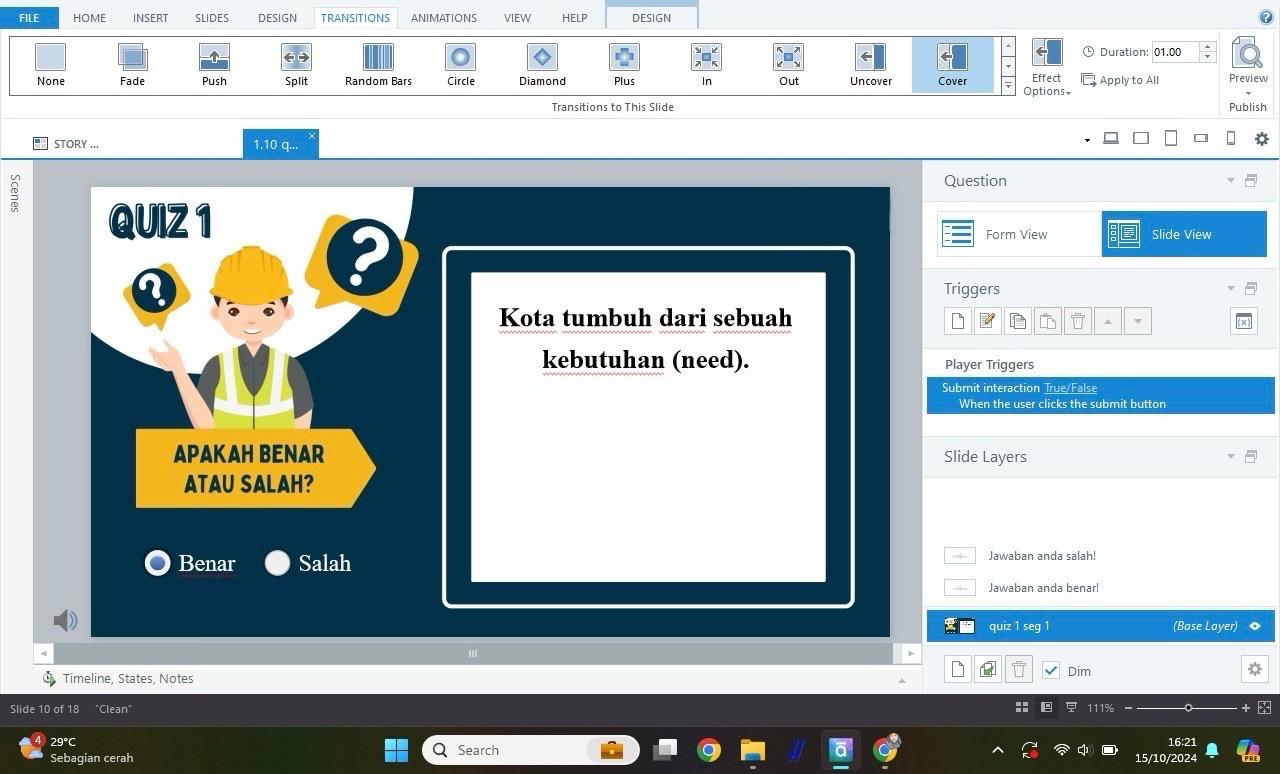Screen dimensions: 1280x774
Task: Switch to Slide View
Action: click(1184, 234)
